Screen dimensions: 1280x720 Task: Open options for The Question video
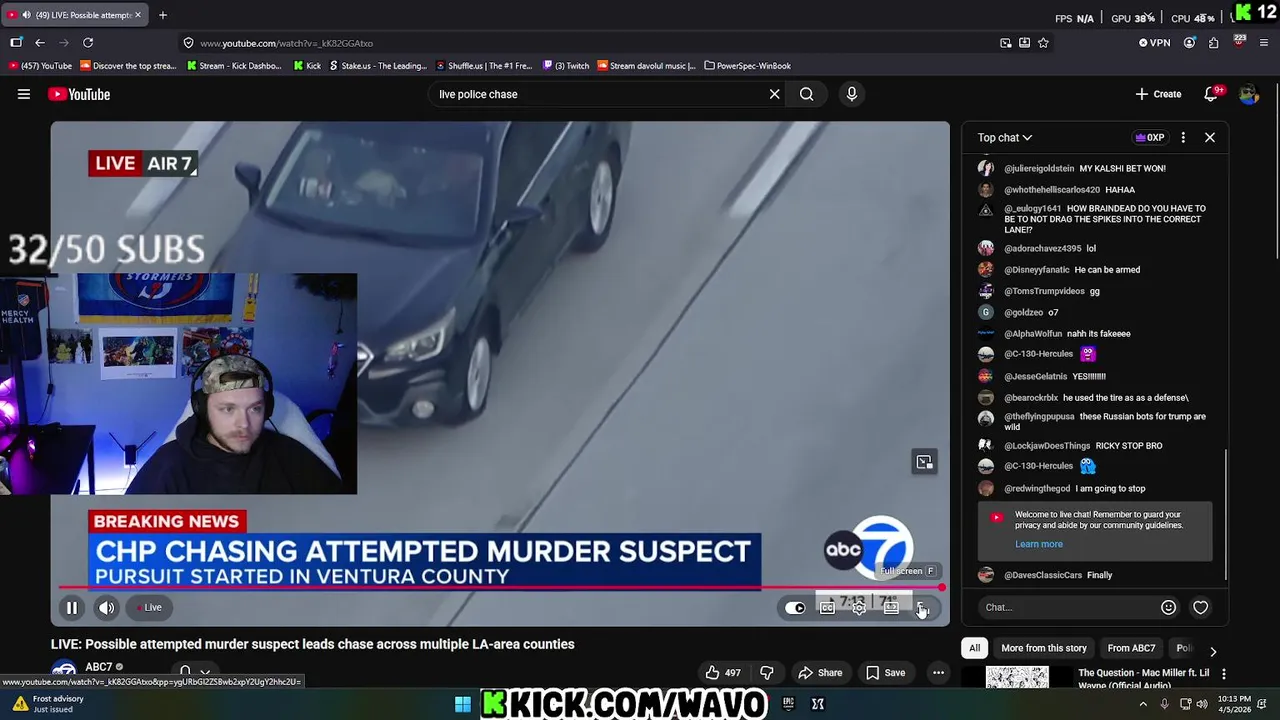coord(1223,674)
